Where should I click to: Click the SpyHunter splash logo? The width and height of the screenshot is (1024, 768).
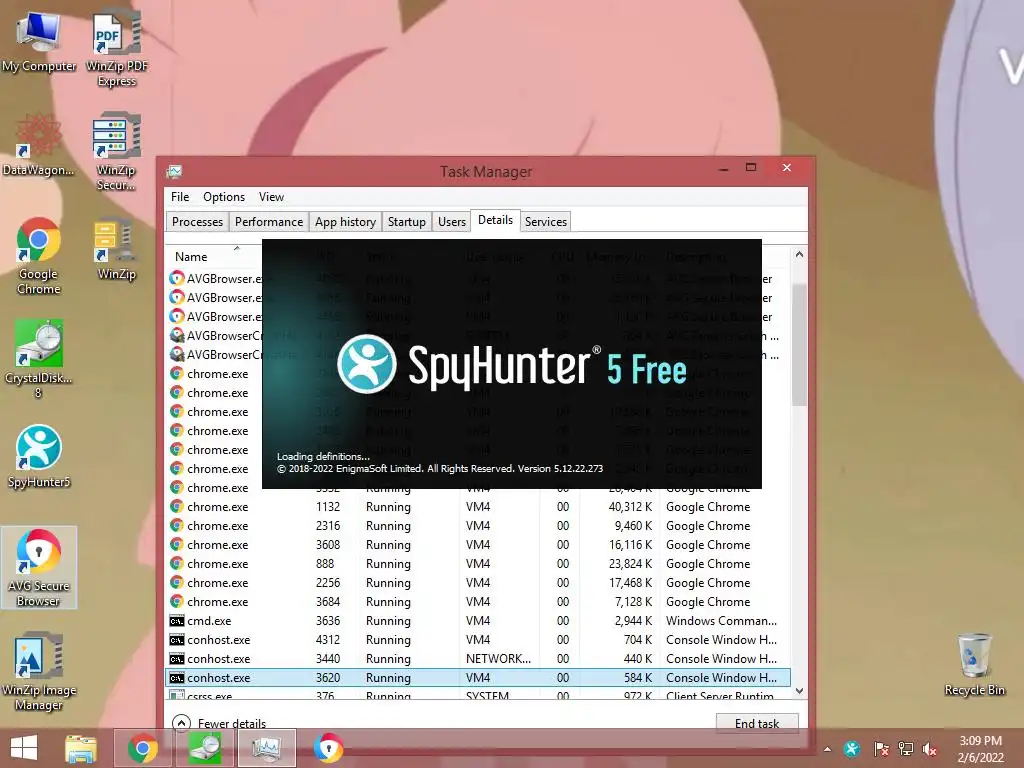pyautogui.click(x=367, y=364)
